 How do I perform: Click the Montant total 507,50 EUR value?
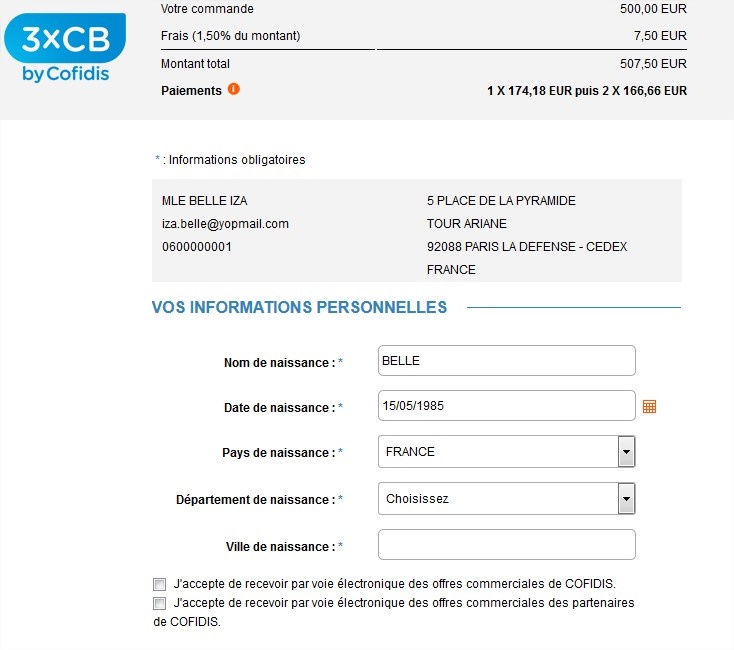coord(653,64)
